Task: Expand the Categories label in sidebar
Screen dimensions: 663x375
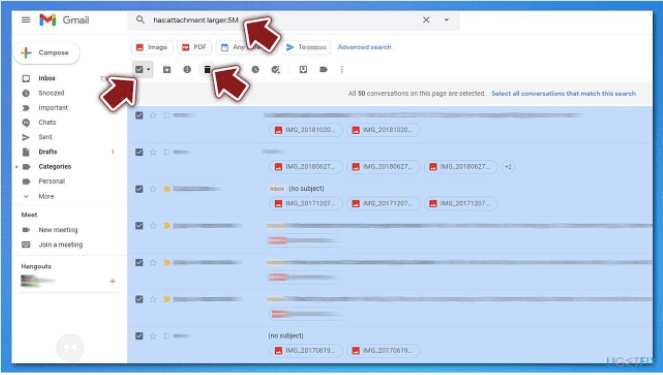Action: pyautogui.click(x=16, y=167)
